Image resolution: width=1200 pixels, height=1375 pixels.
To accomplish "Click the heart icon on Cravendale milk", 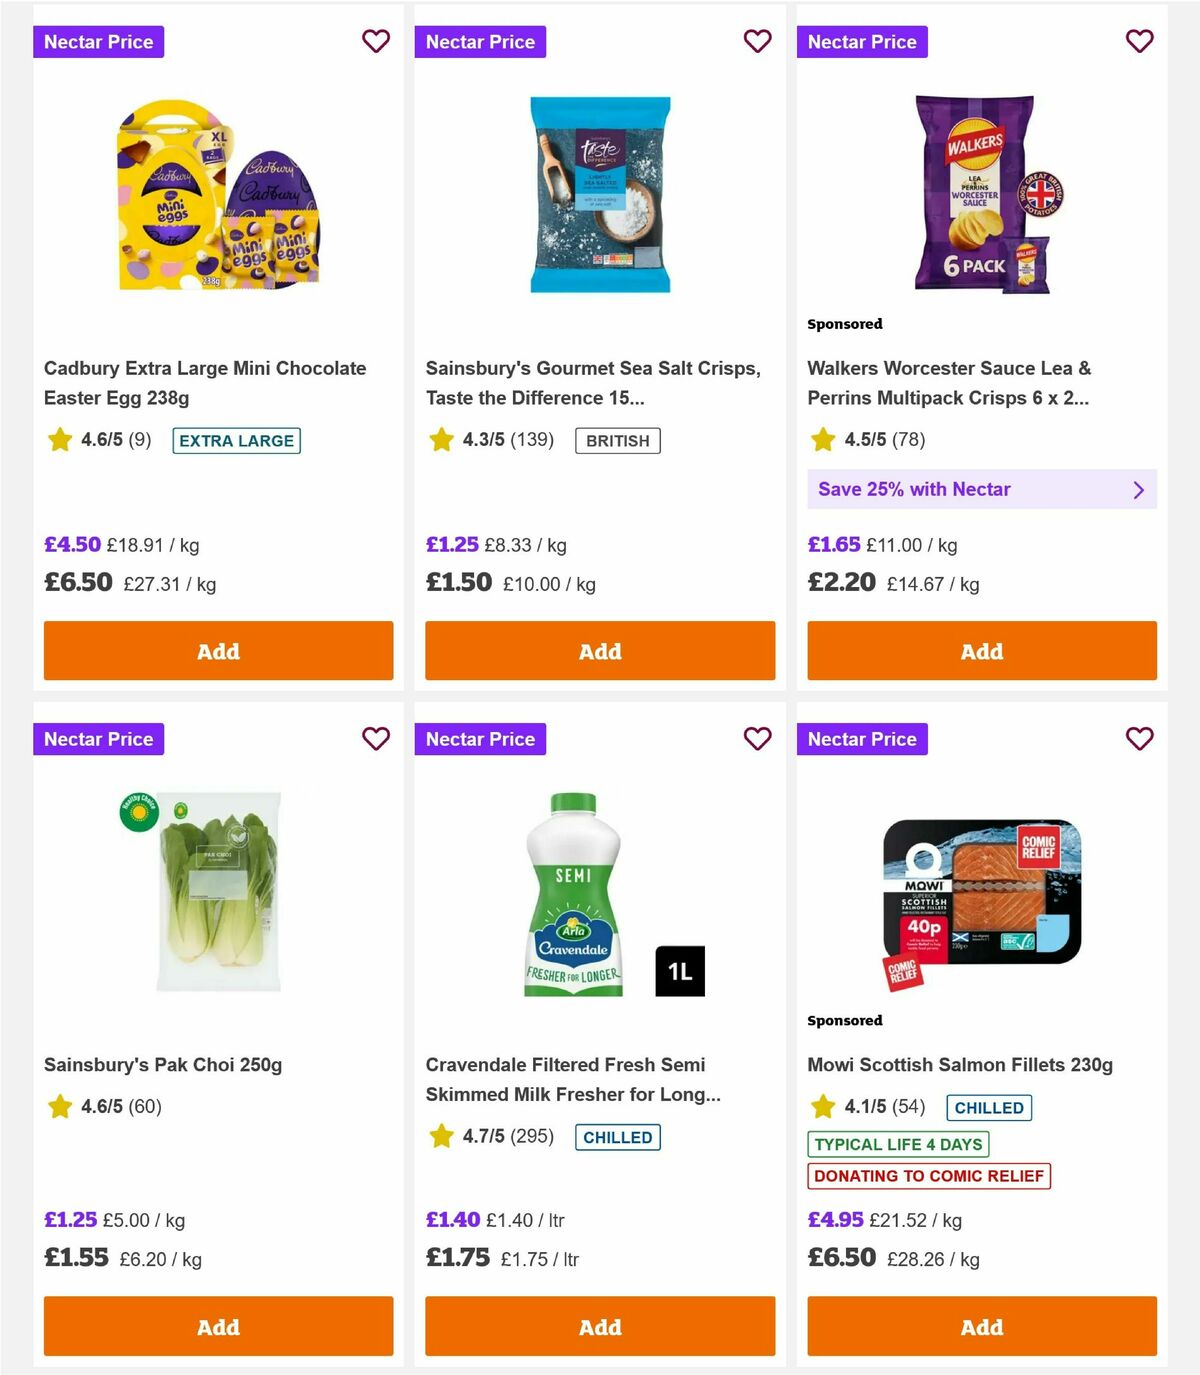I will [758, 739].
